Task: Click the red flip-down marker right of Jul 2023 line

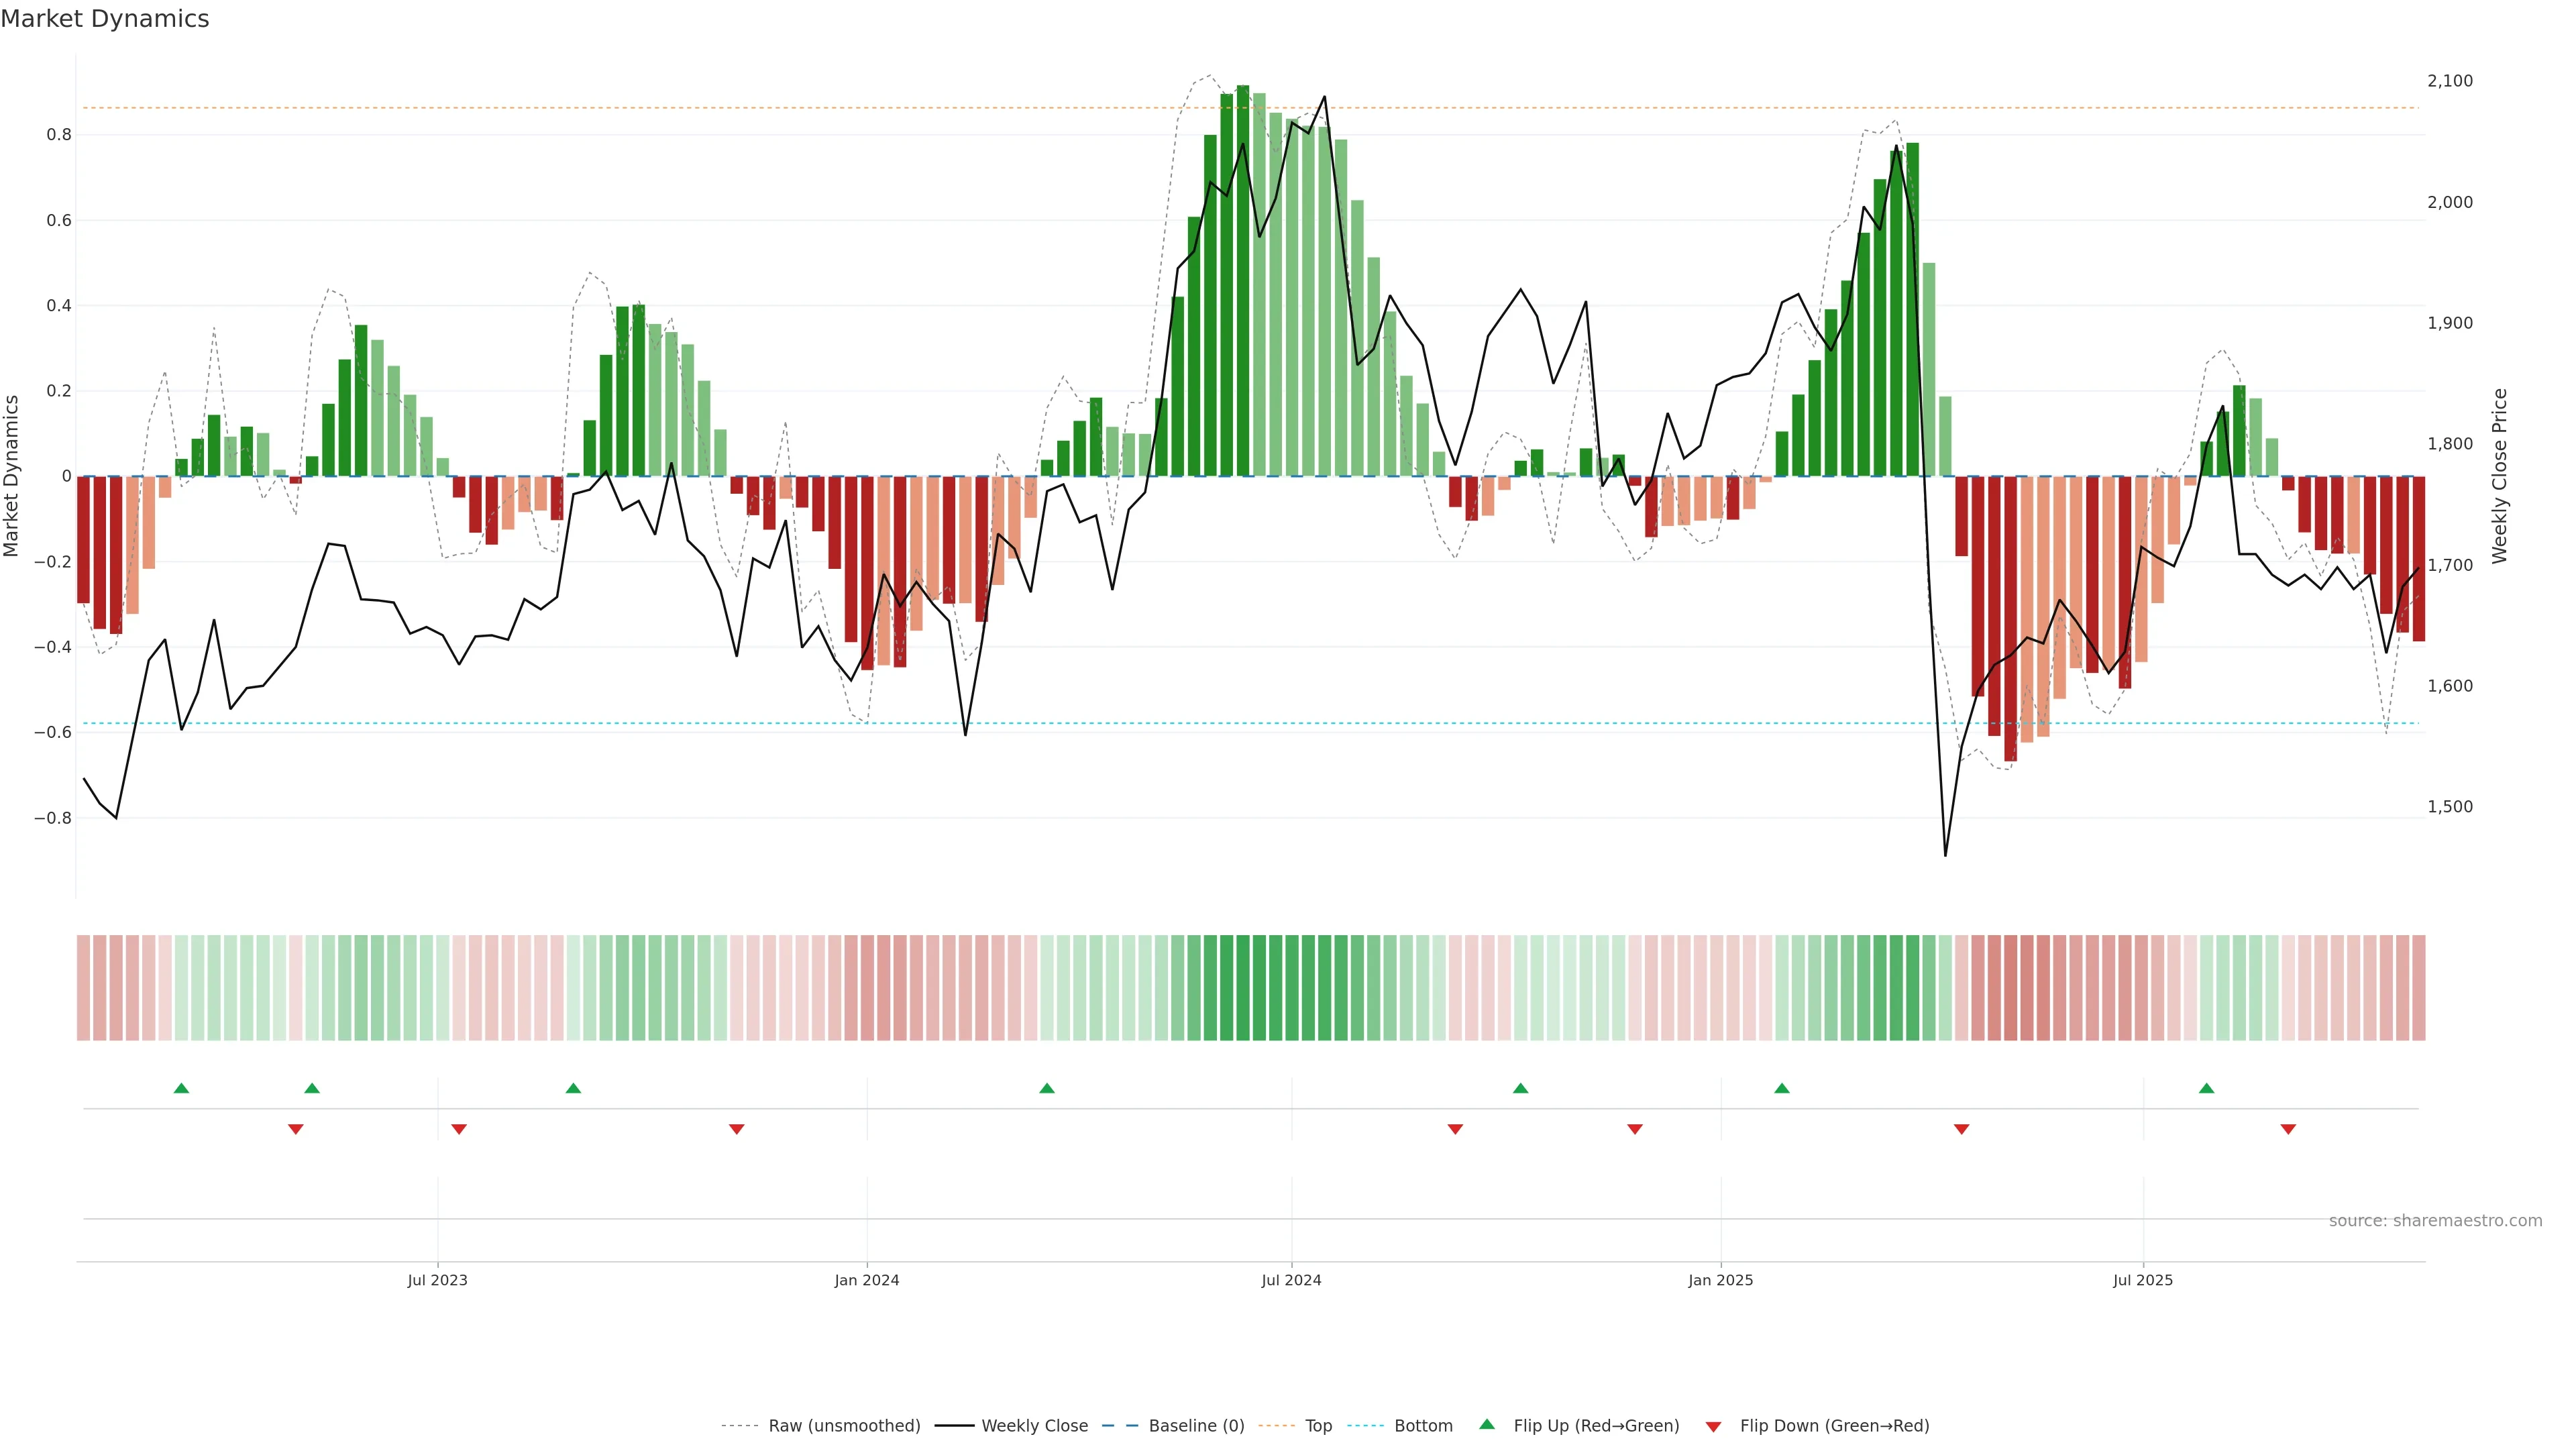Action: [459, 1129]
